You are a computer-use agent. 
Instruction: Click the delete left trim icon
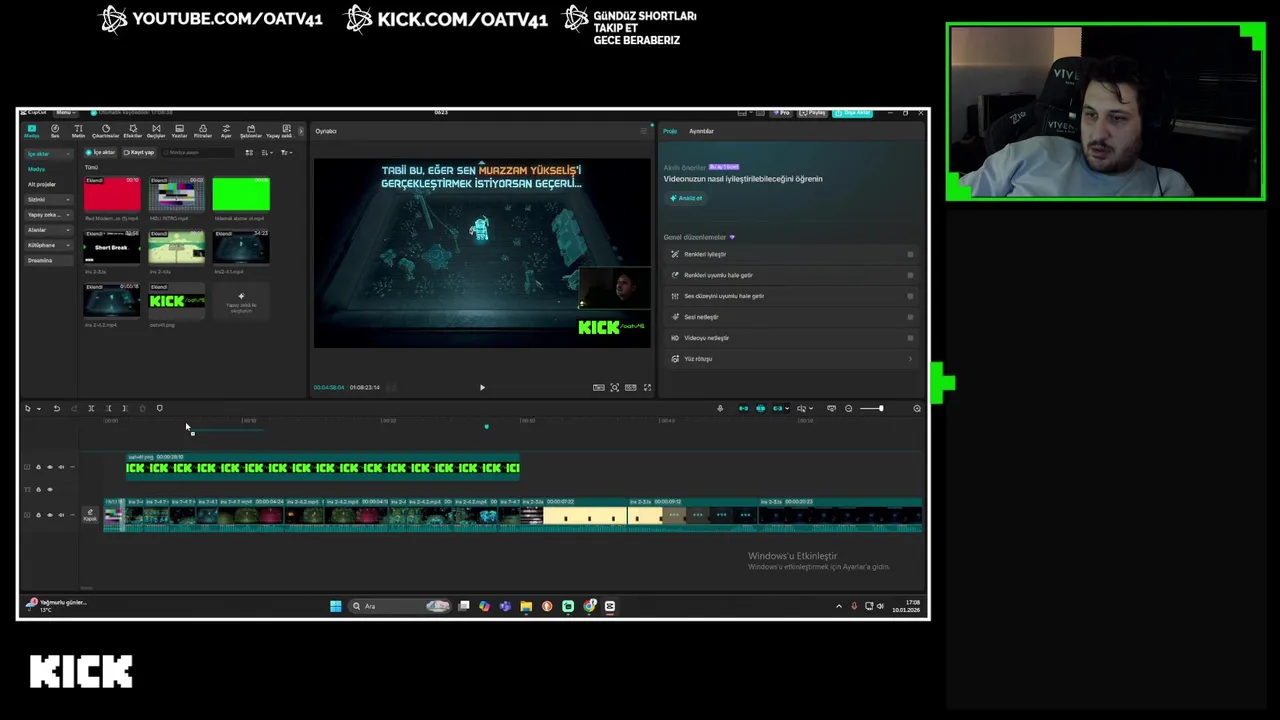[108, 408]
